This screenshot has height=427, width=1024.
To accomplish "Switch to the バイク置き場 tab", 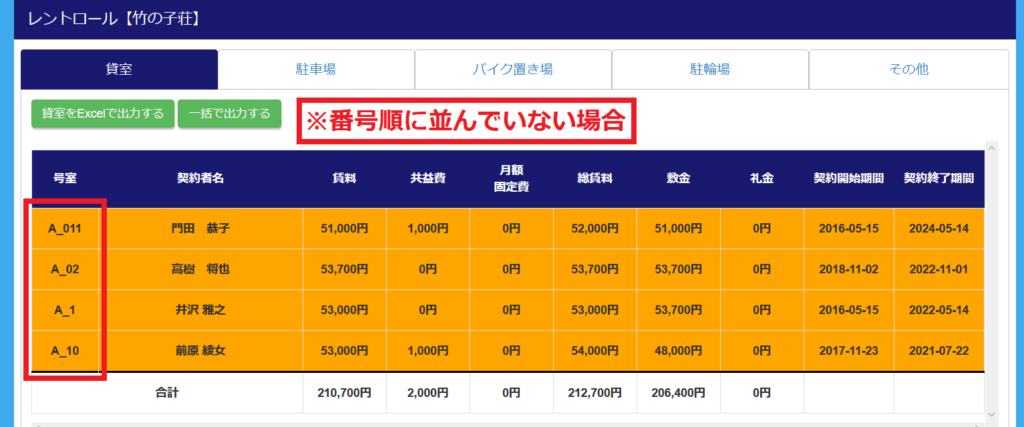I will coord(513,69).
